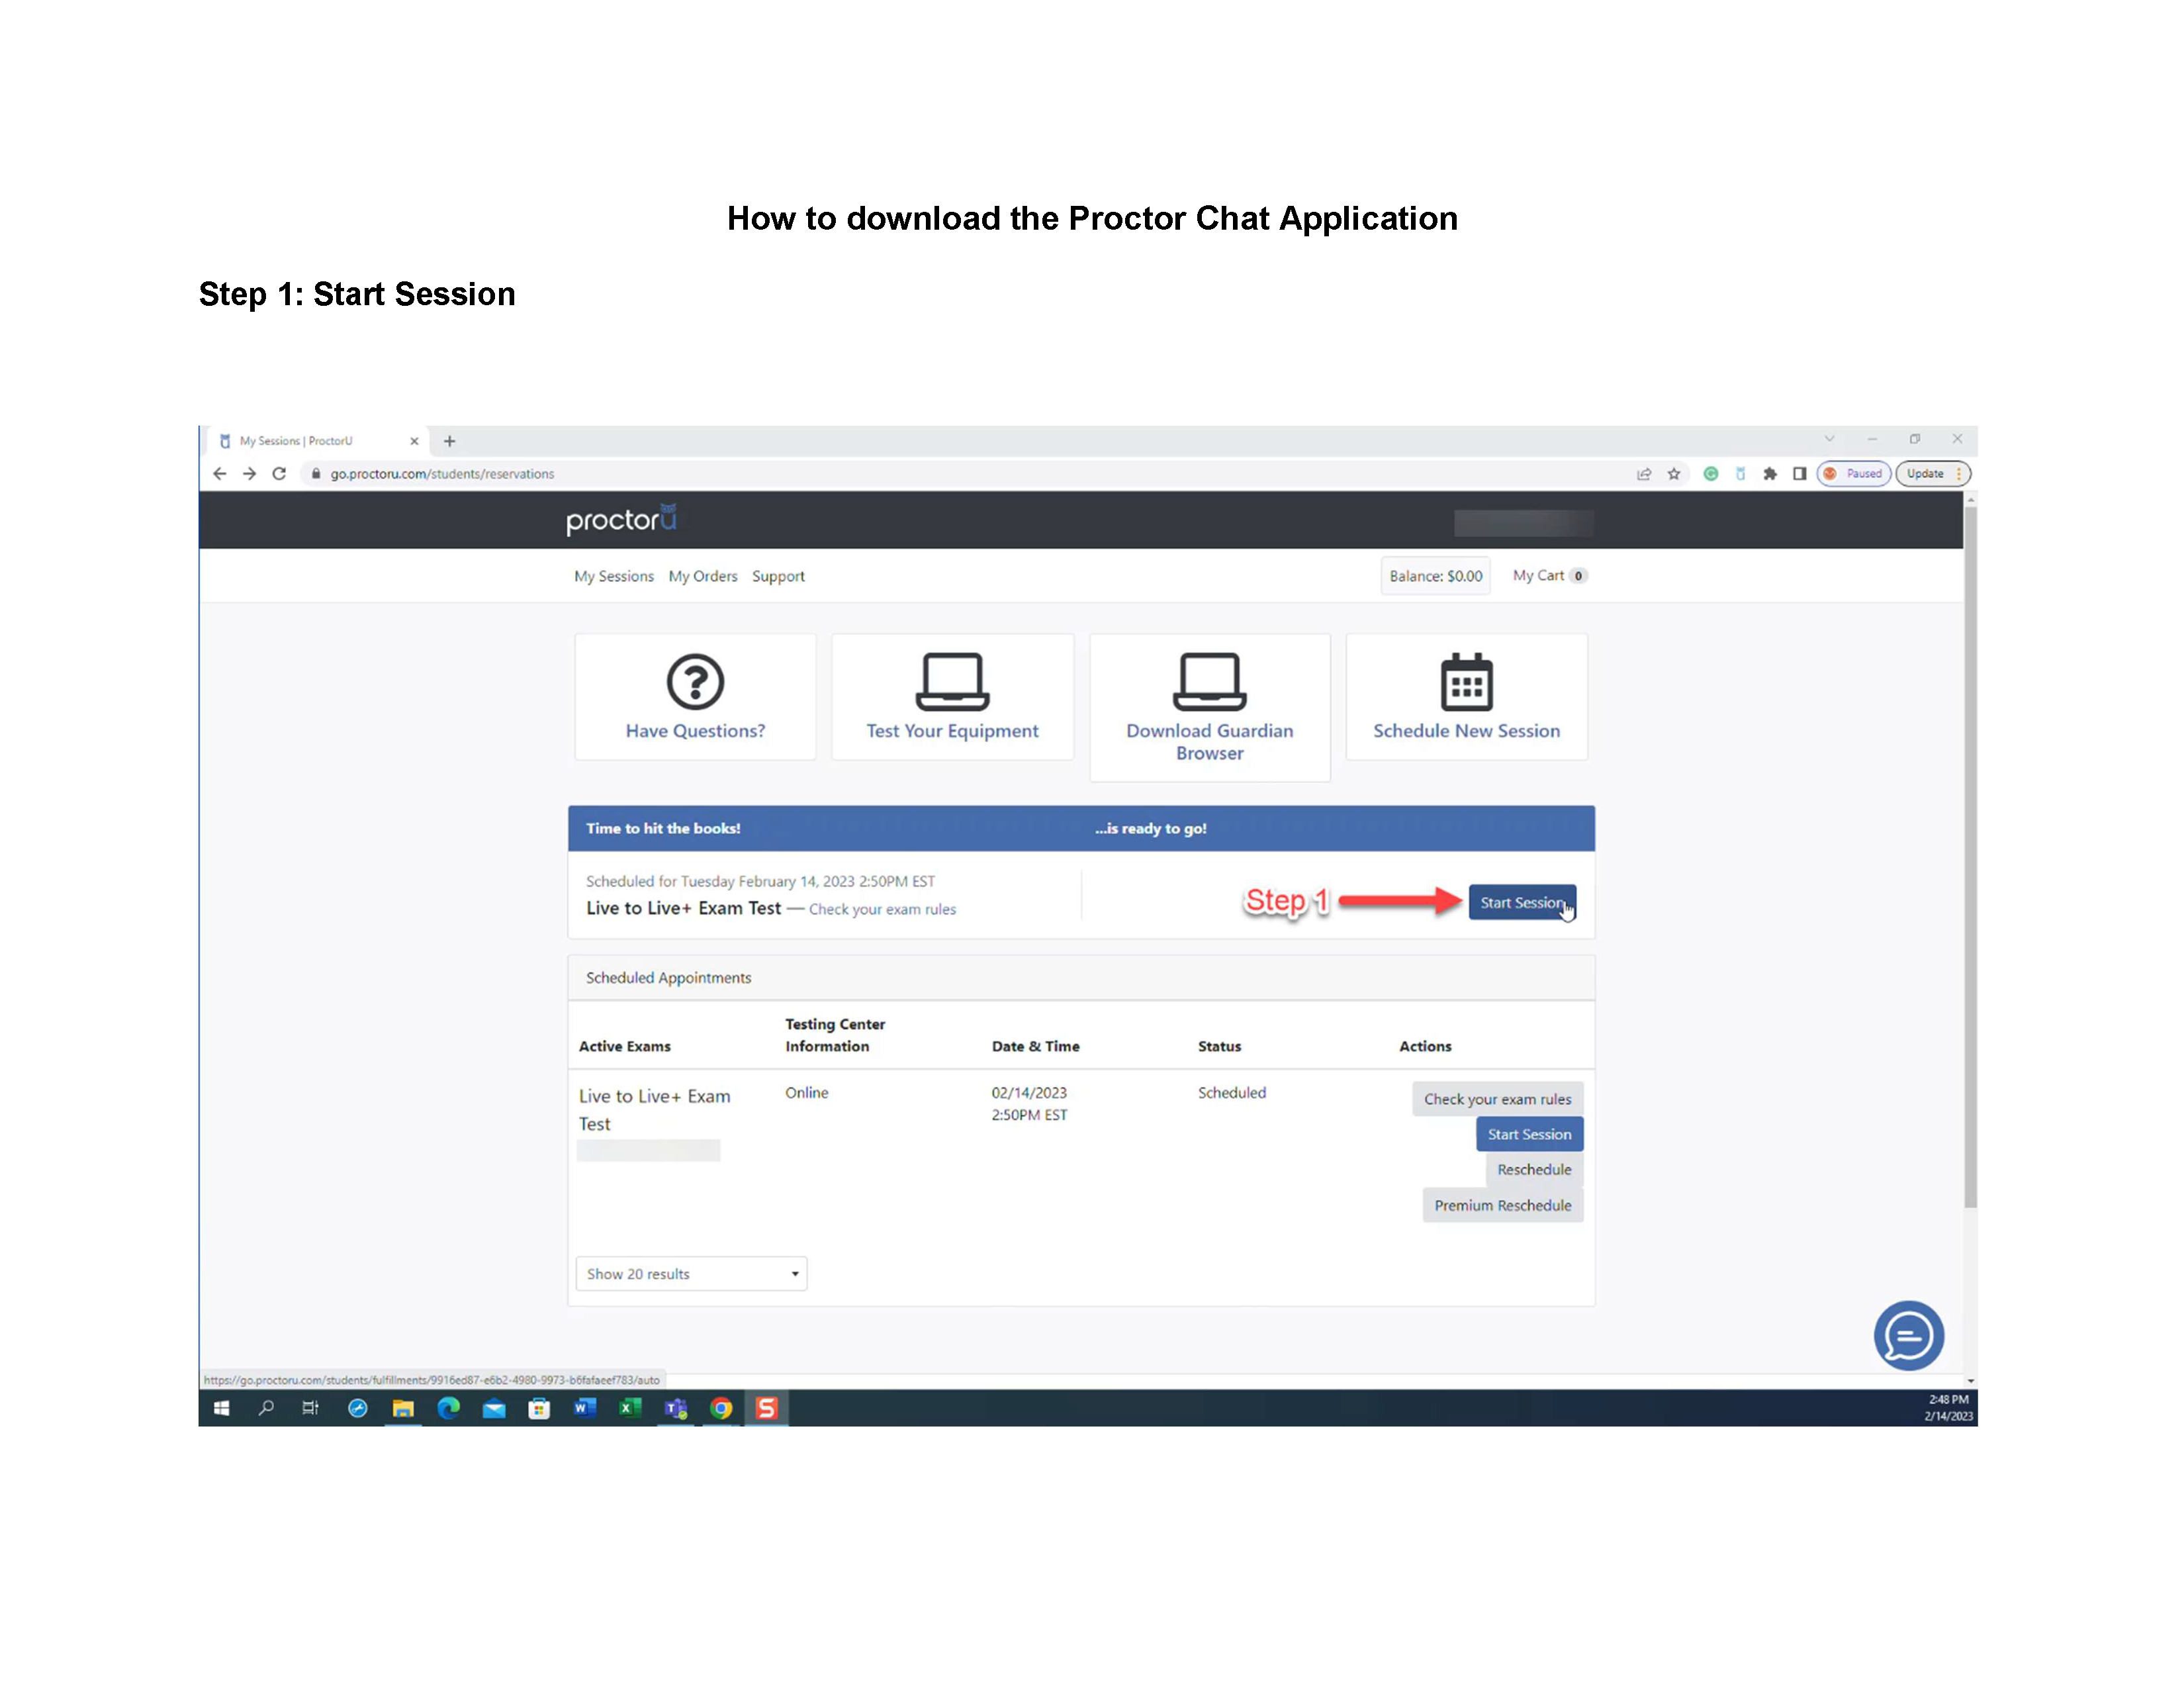2184x1688 pixels.
Task: Open the My Sessions nav item
Action: pyautogui.click(x=613, y=576)
